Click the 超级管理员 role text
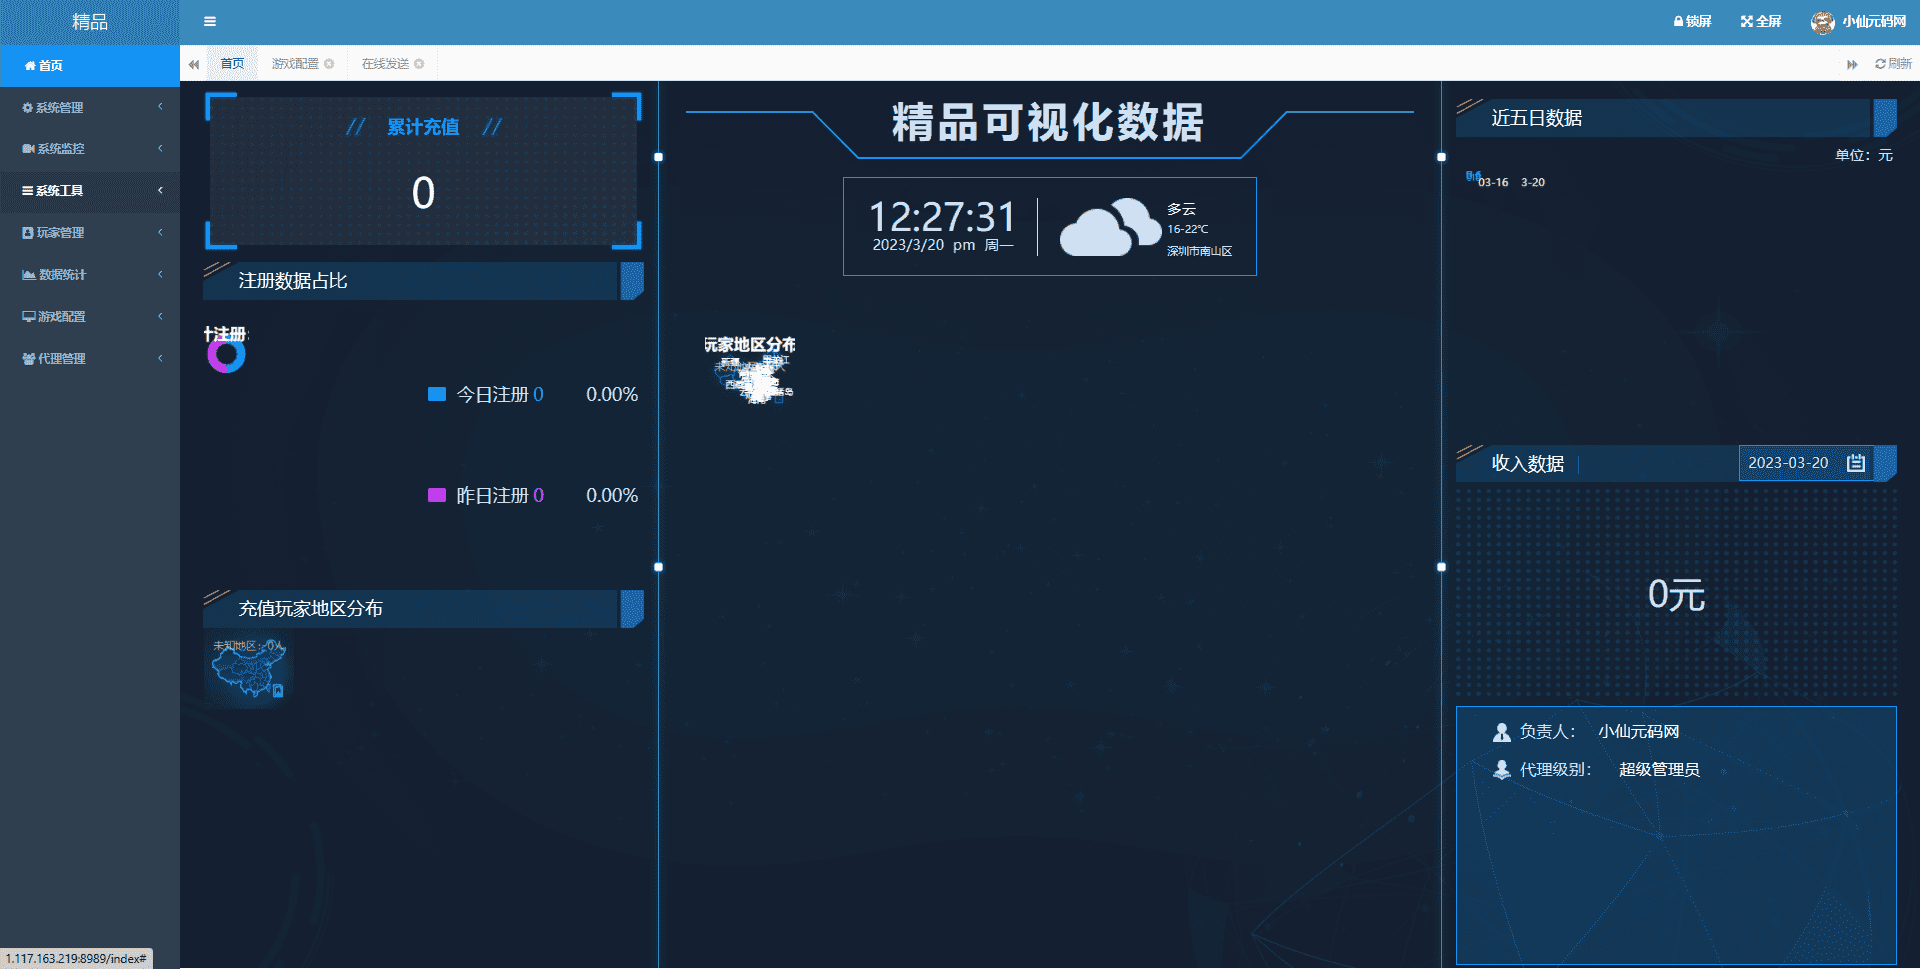Screen dimensions: 1920x969 (1659, 770)
